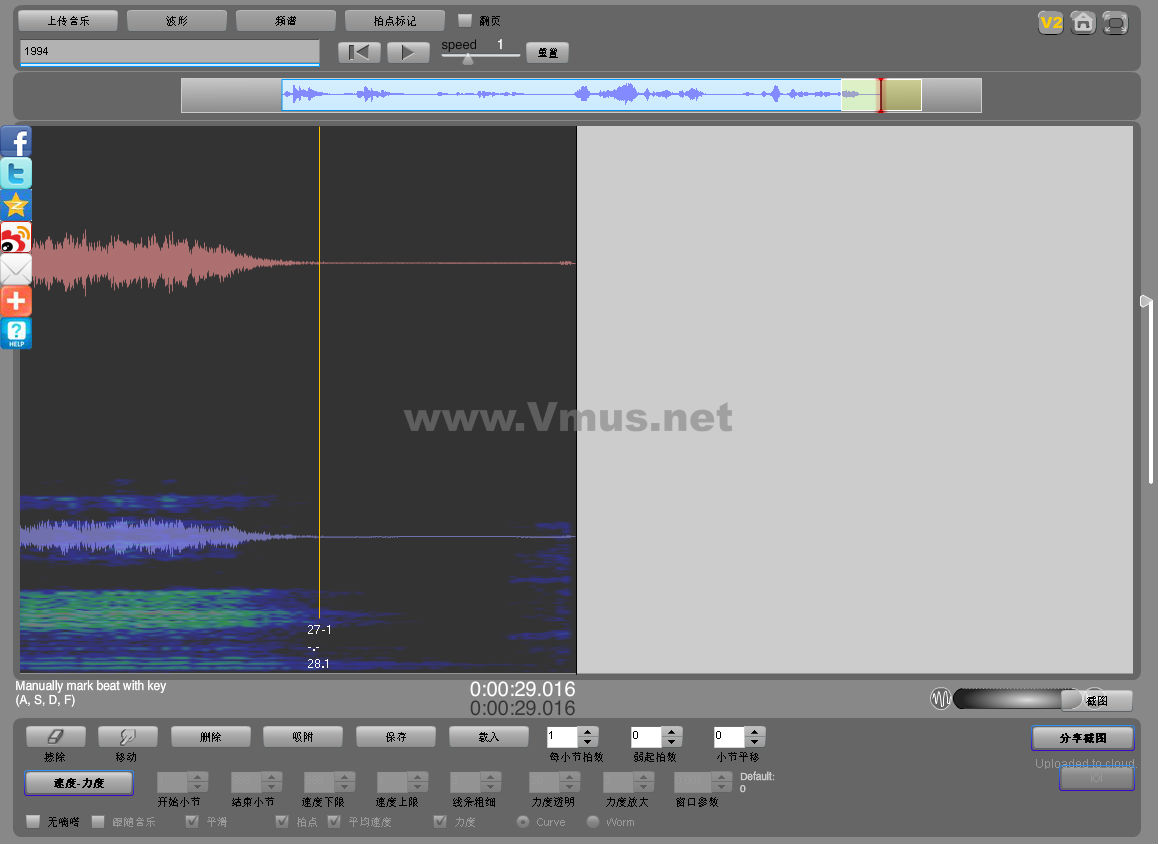This screenshot has height=844, width=1158.
Task: Switch to the 波形 waveform view
Action: 176,21
